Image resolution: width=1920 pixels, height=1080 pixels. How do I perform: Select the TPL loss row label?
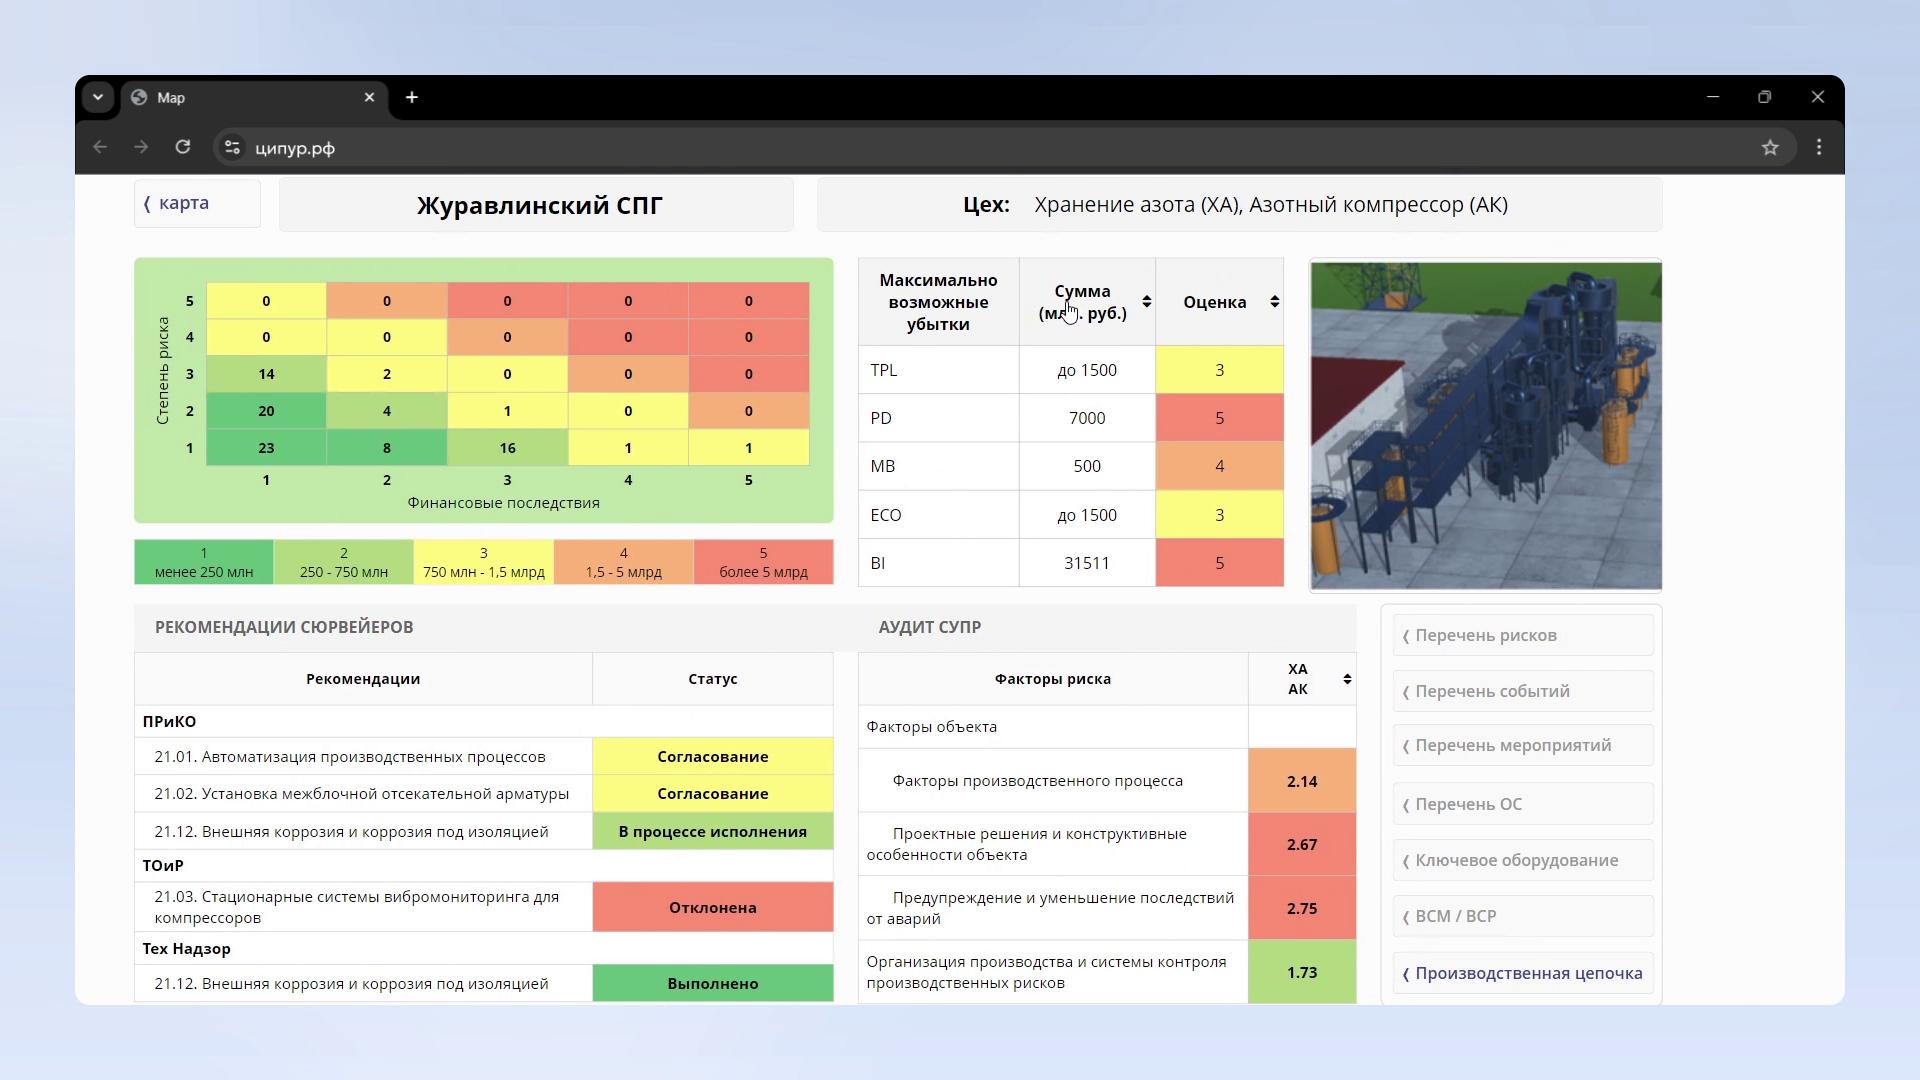(x=884, y=370)
